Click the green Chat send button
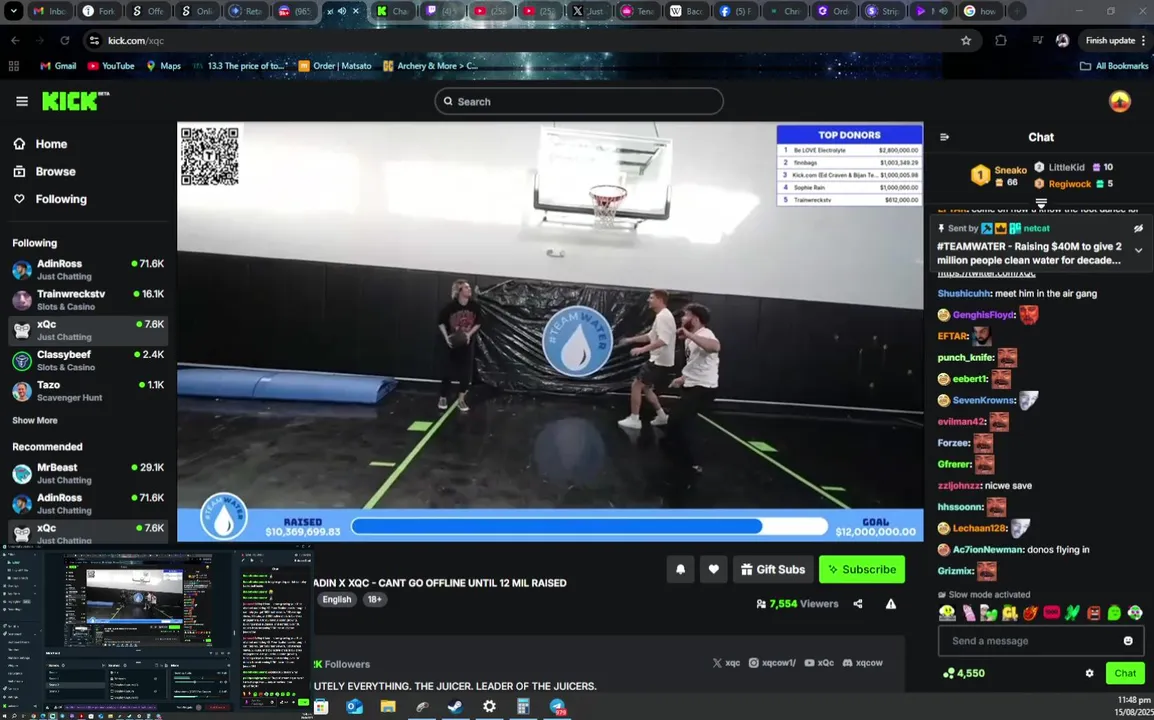Image resolution: width=1154 pixels, height=720 pixels. [1125, 673]
